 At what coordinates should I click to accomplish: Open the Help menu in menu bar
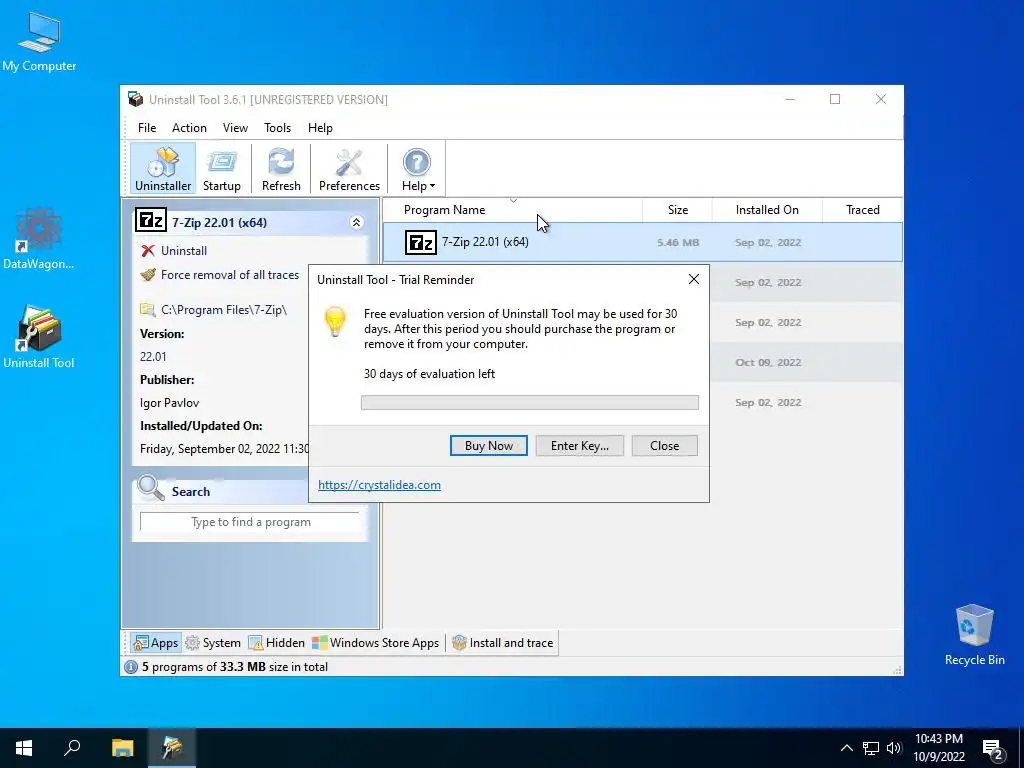tap(320, 128)
